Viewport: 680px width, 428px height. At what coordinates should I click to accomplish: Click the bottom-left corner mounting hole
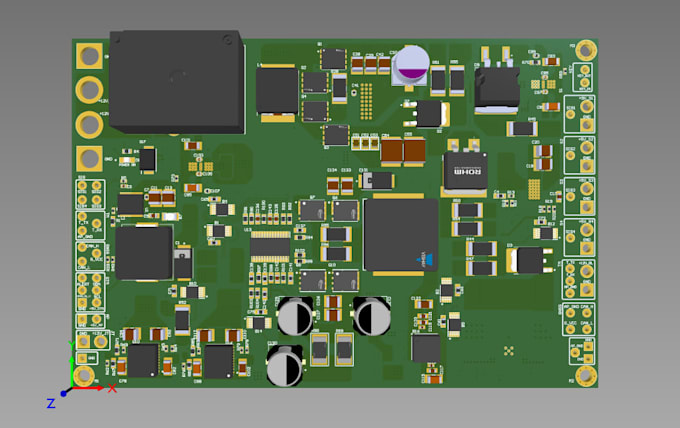click(84, 376)
